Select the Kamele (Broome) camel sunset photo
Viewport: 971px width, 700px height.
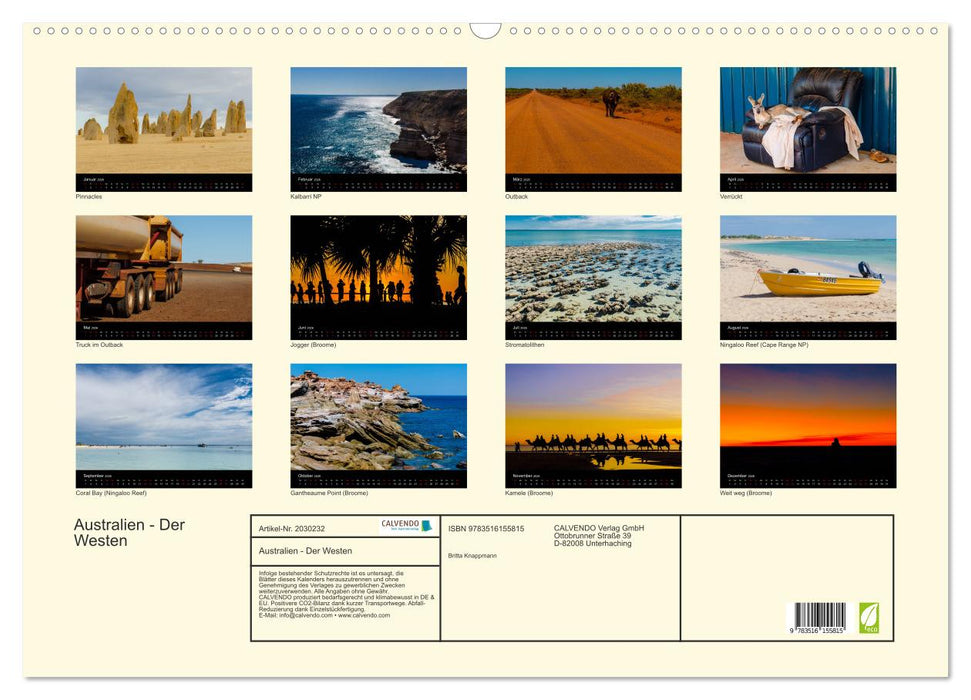593,418
